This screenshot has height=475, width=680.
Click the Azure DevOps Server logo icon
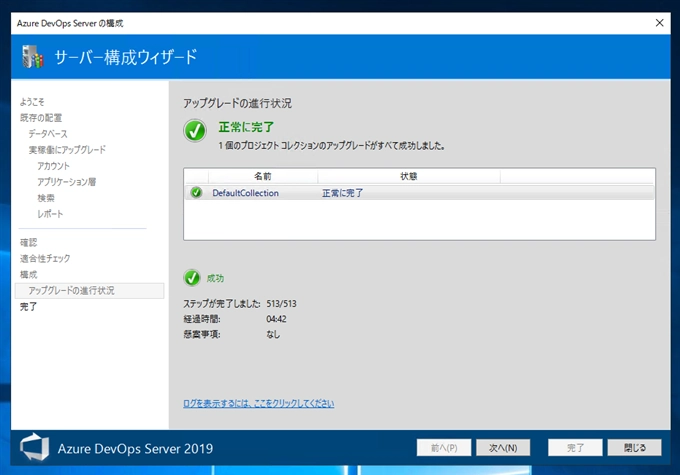[x=35, y=447]
